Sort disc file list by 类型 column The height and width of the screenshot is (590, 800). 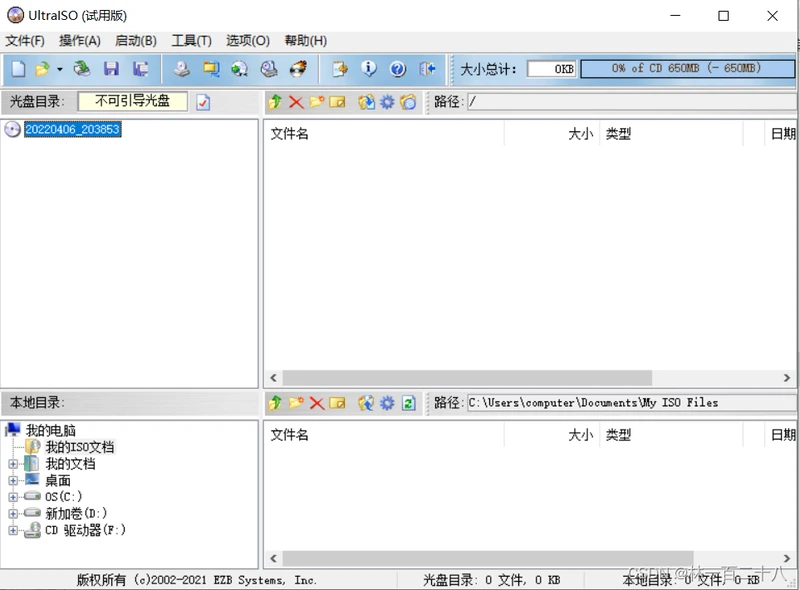click(x=670, y=134)
